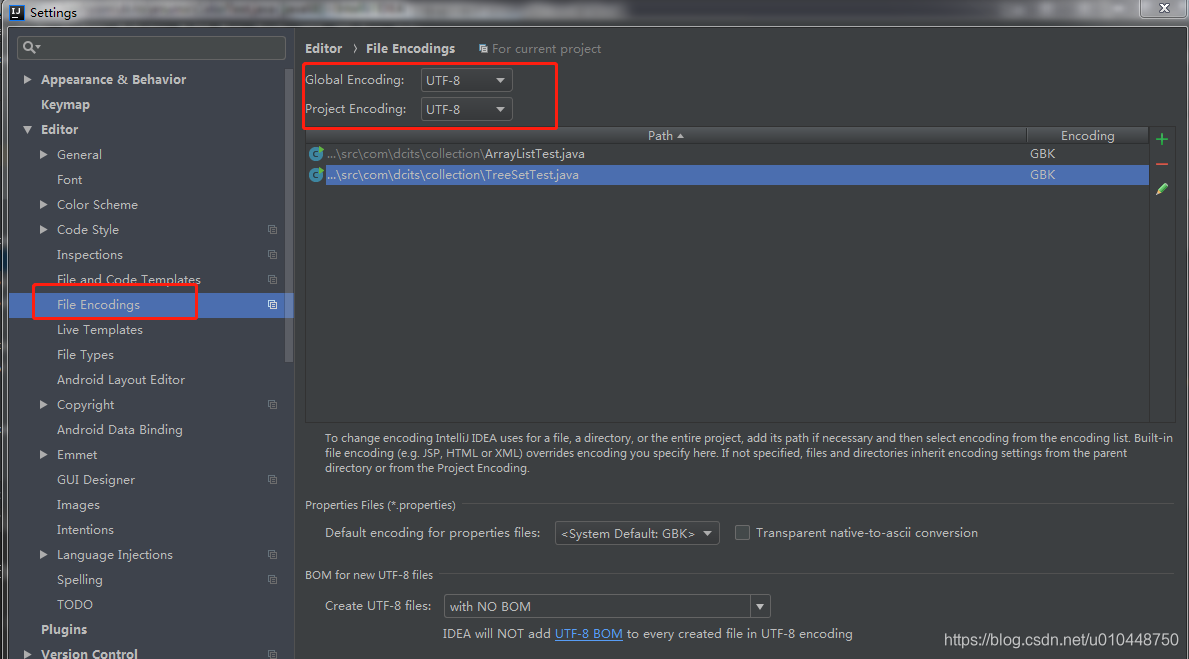Expand the Emmet node
This screenshot has height=659, width=1189.
coord(43,455)
